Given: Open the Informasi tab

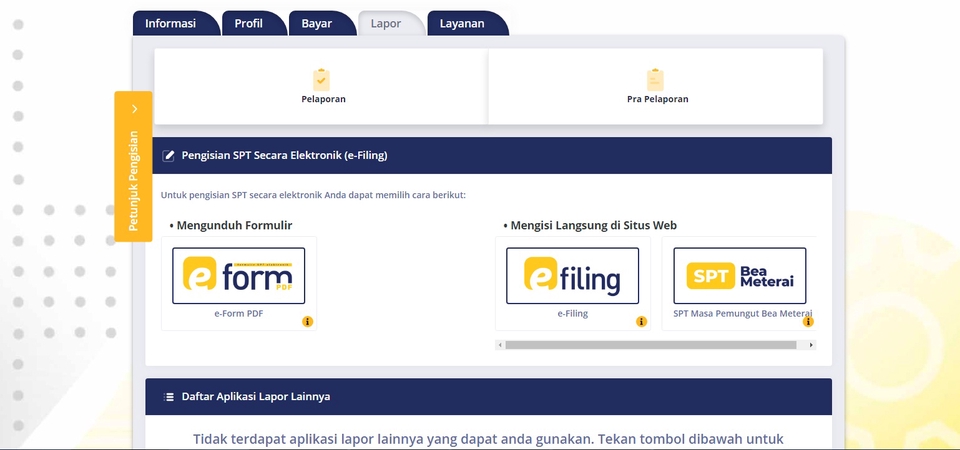Looking at the screenshot, I should 175,23.
